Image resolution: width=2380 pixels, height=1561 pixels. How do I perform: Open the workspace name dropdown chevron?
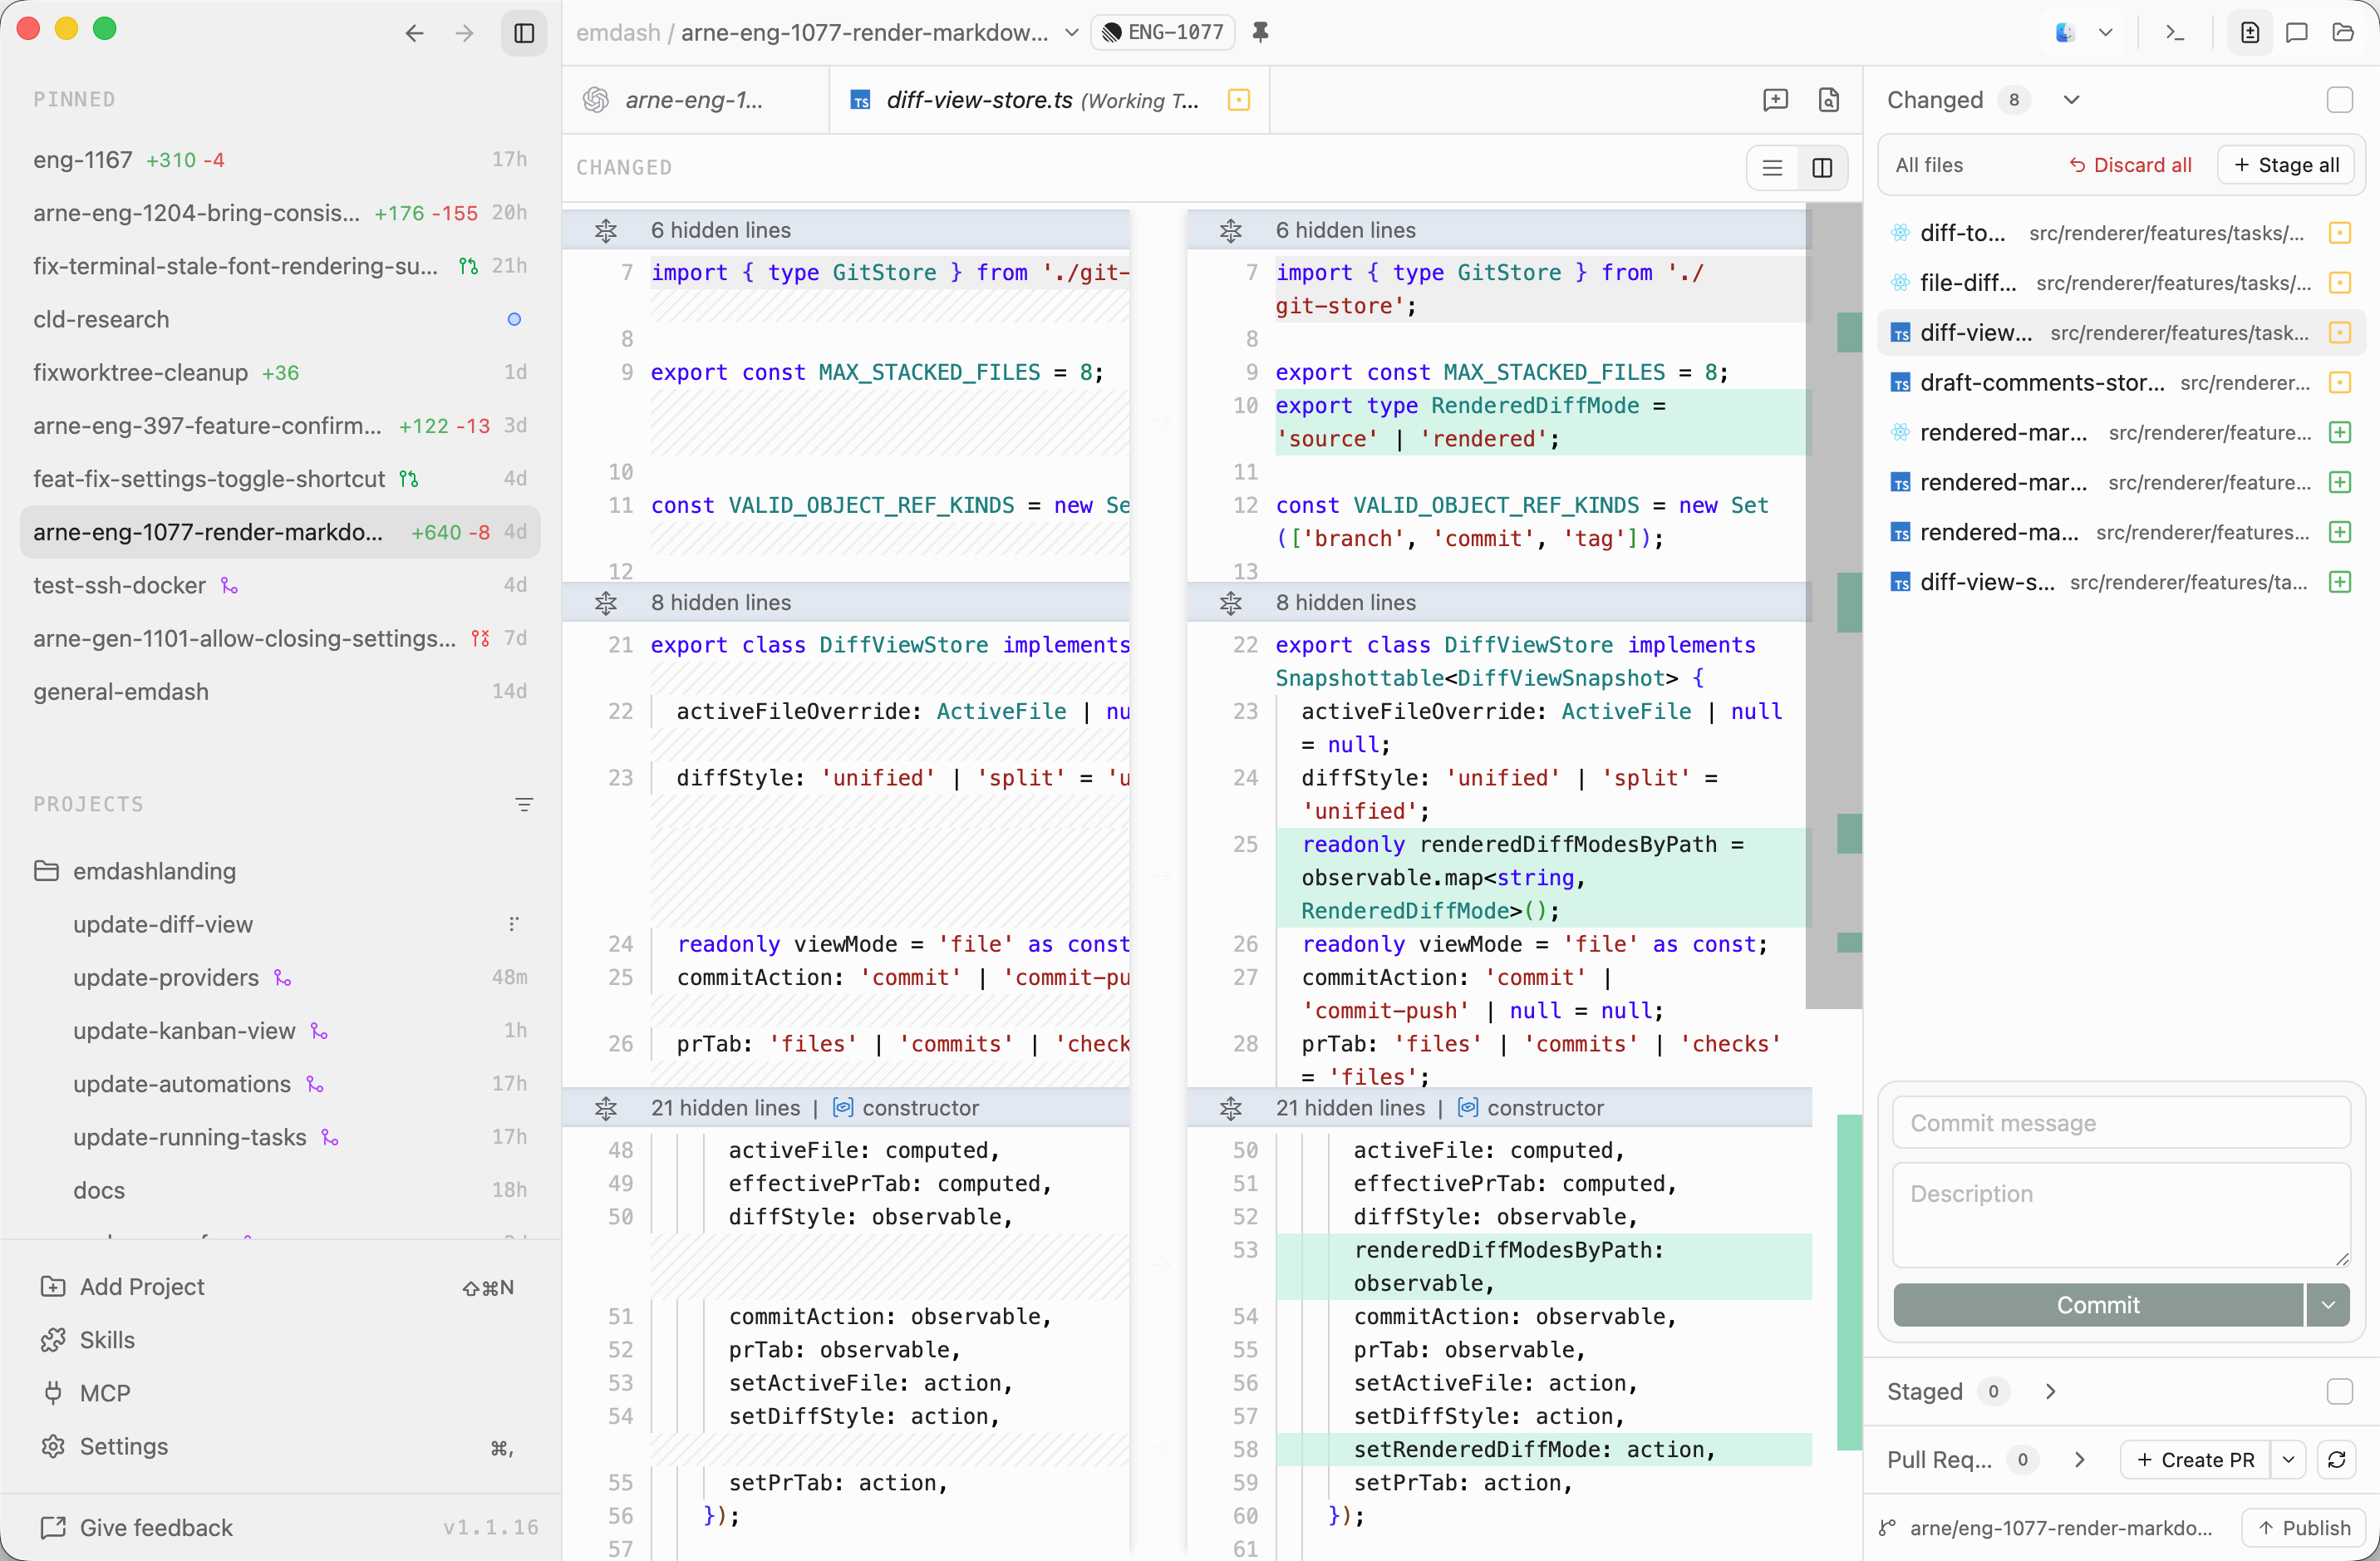(x=1071, y=33)
